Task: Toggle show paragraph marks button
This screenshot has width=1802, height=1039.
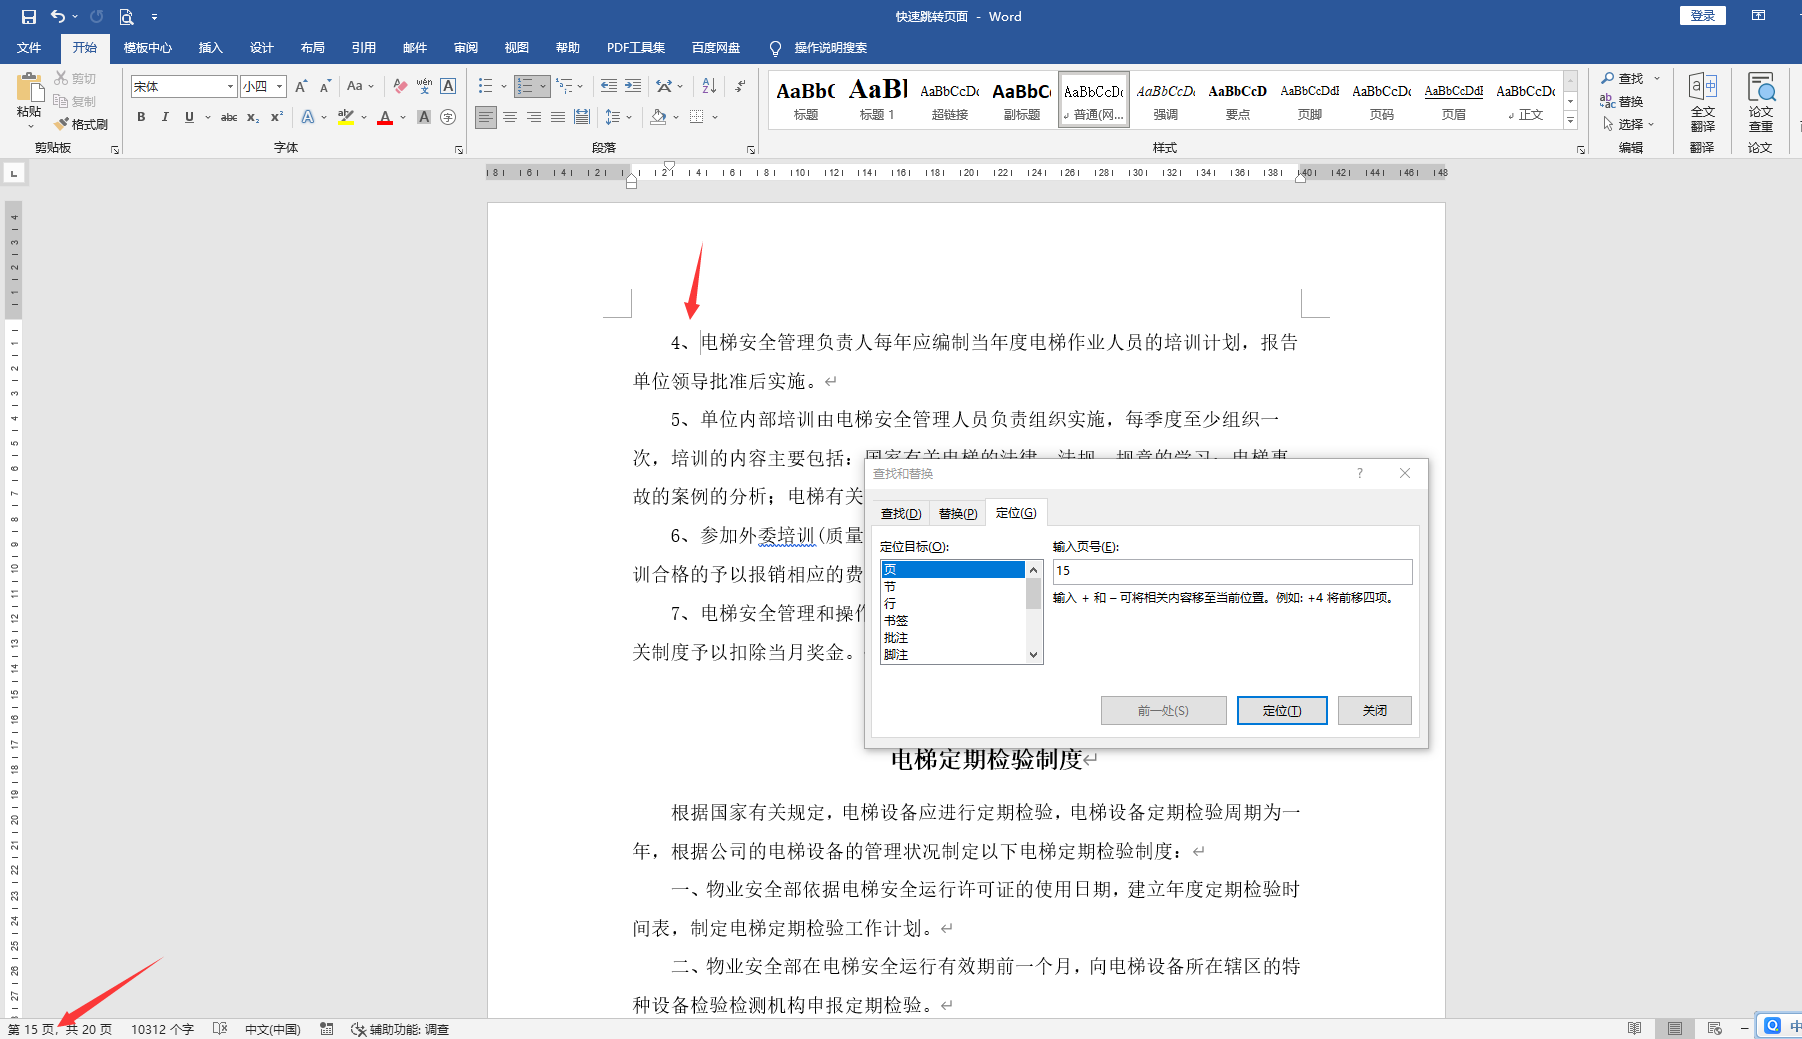Action: (740, 86)
